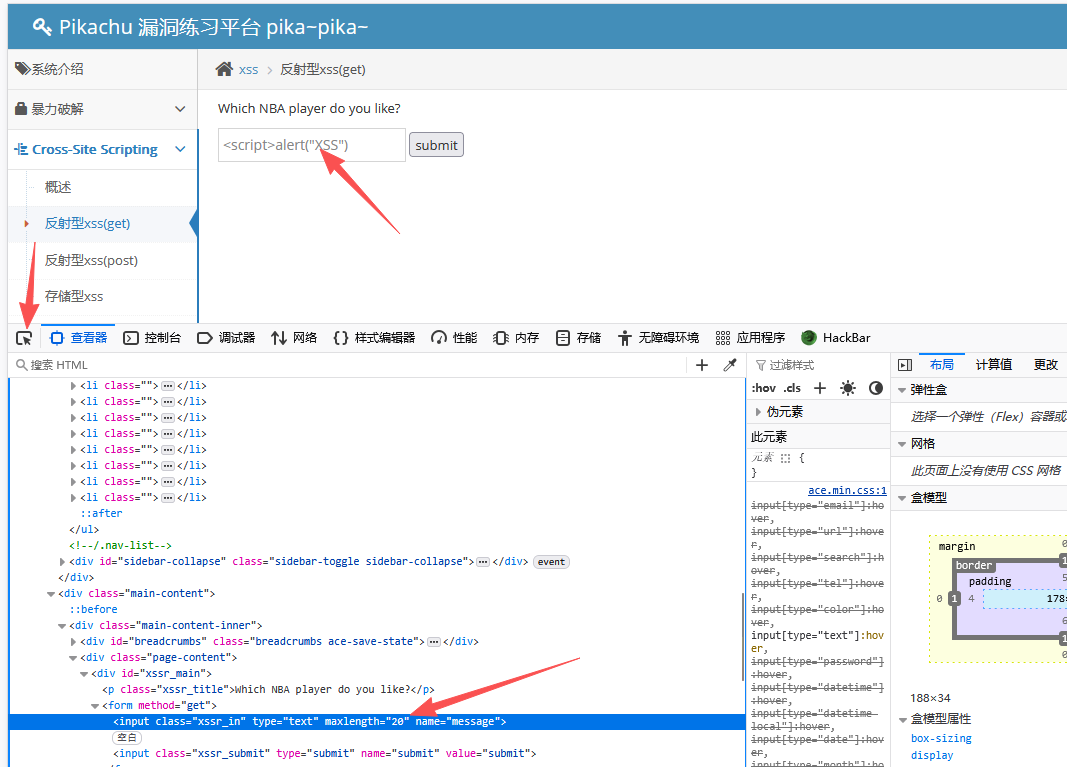
Task: Toggle light color scheme simulation sun icon
Action: (x=848, y=388)
